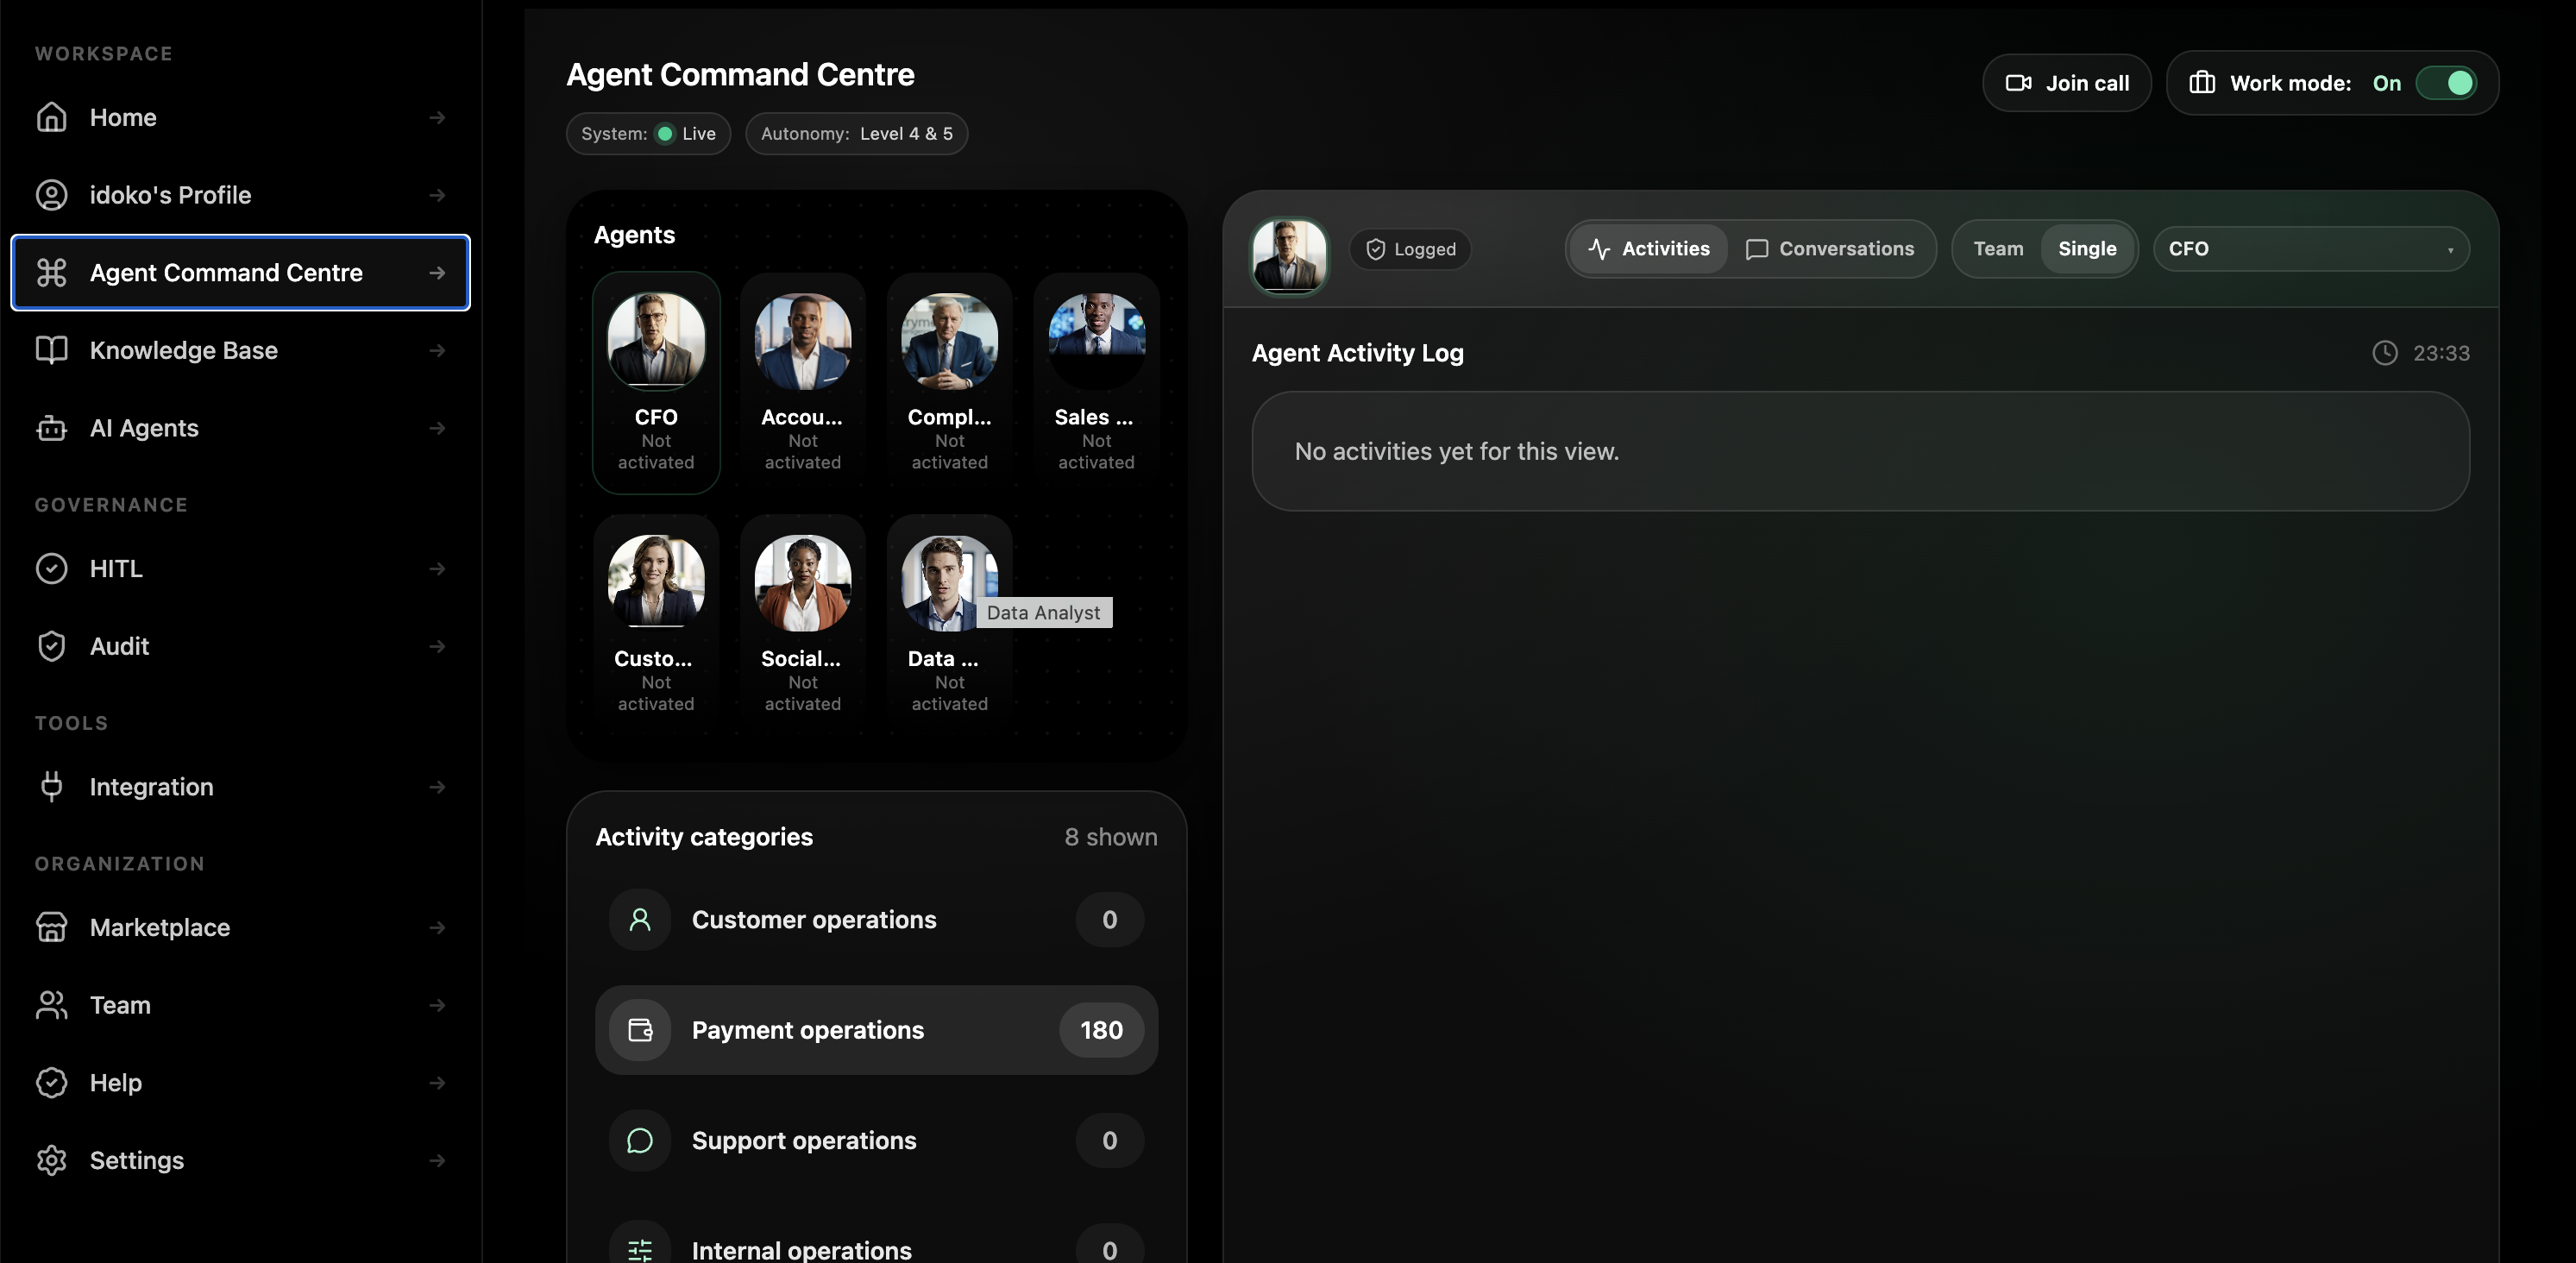Expand idoko's Profile using its arrow

(x=437, y=195)
